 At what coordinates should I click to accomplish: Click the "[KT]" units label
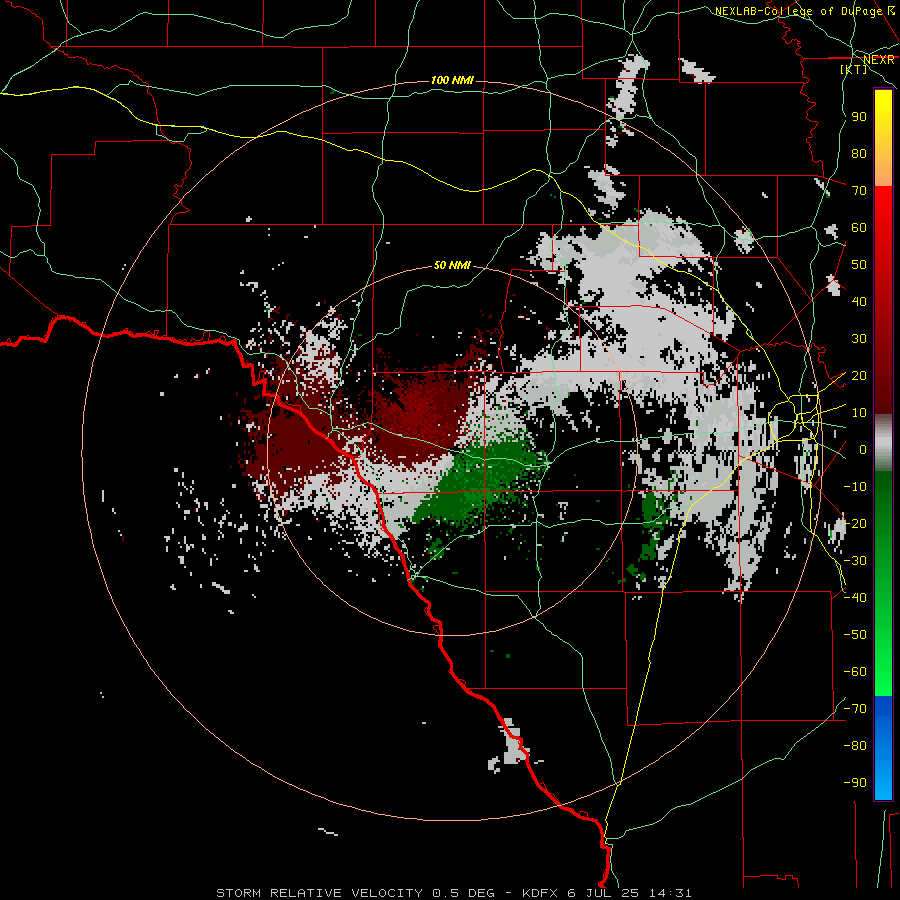point(854,69)
